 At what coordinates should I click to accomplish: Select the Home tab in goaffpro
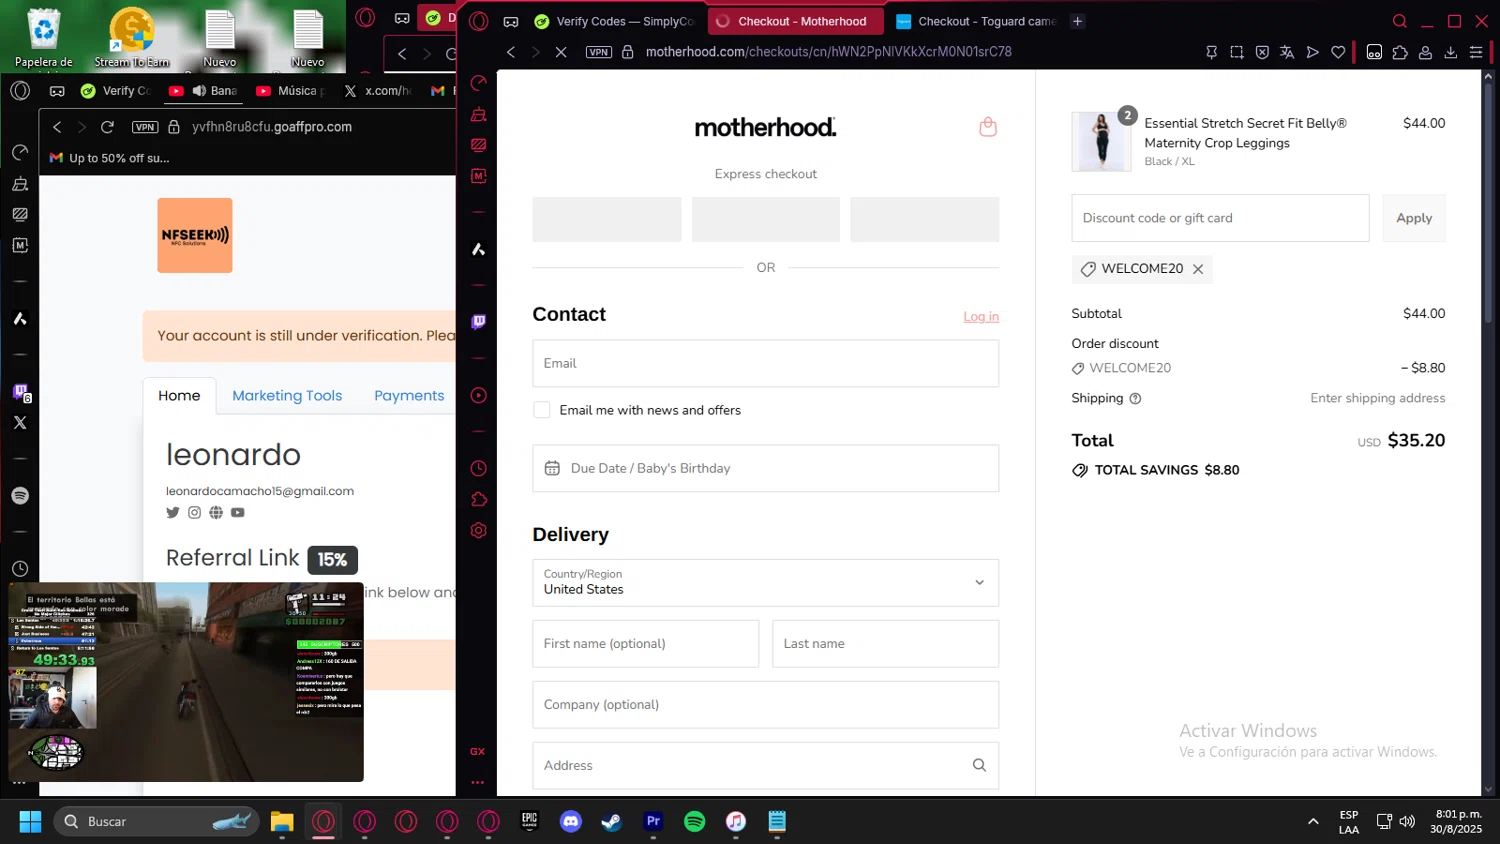(x=179, y=396)
